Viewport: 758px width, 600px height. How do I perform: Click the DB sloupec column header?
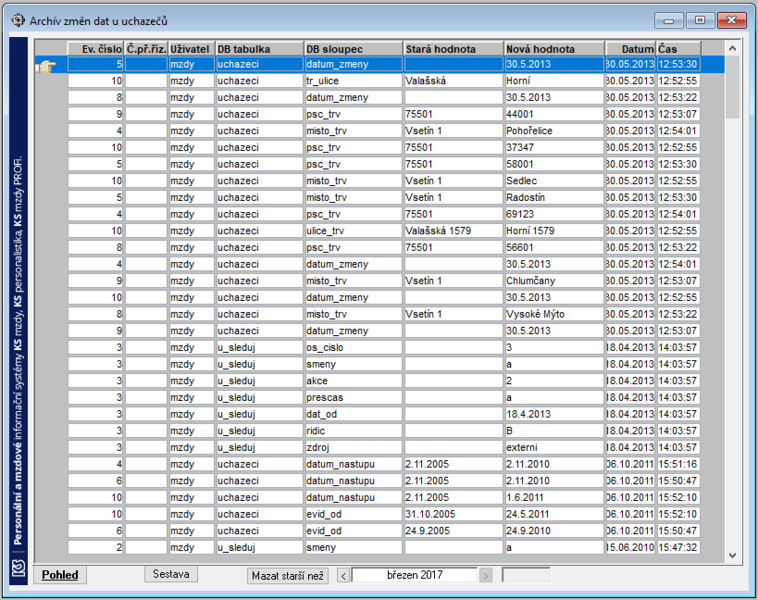click(353, 49)
